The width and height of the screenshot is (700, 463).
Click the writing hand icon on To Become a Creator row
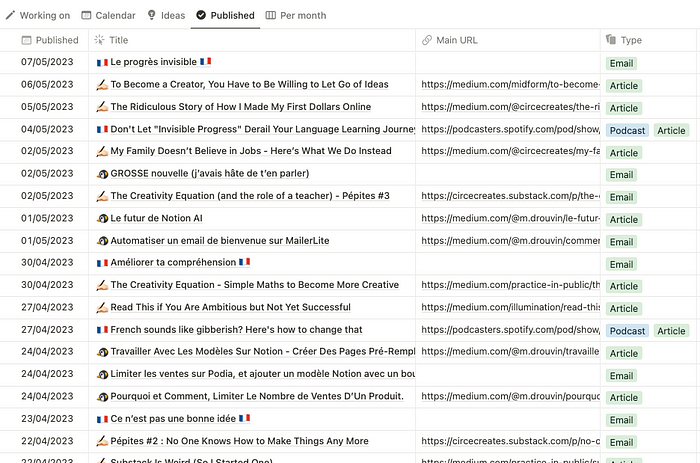pyautogui.click(x=102, y=85)
